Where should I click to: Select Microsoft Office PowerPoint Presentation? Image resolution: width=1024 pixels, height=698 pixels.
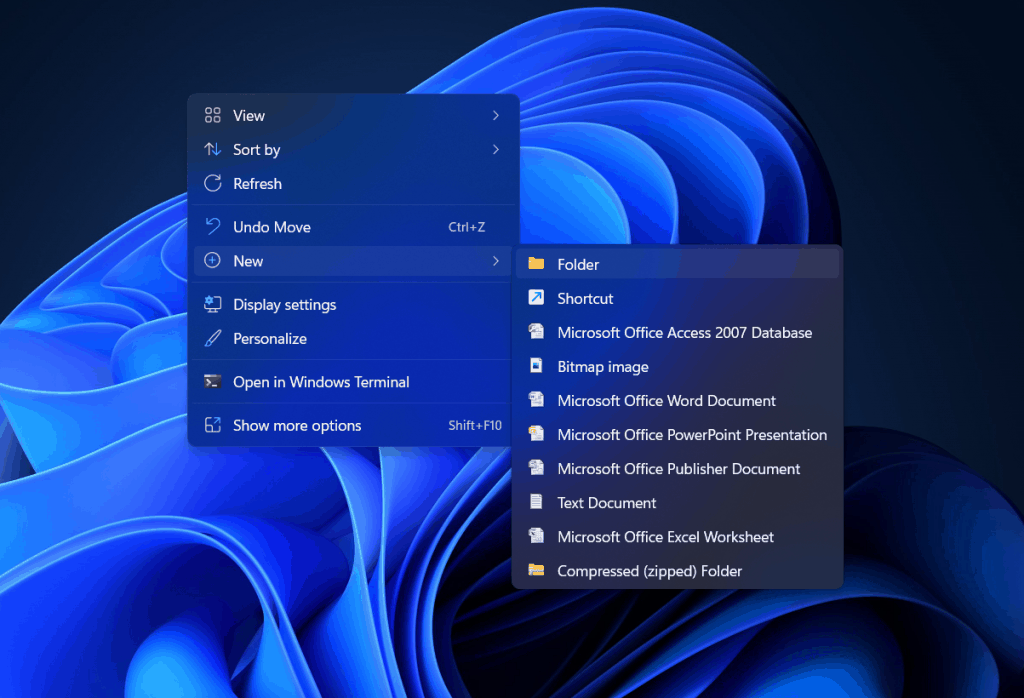[692, 435]
